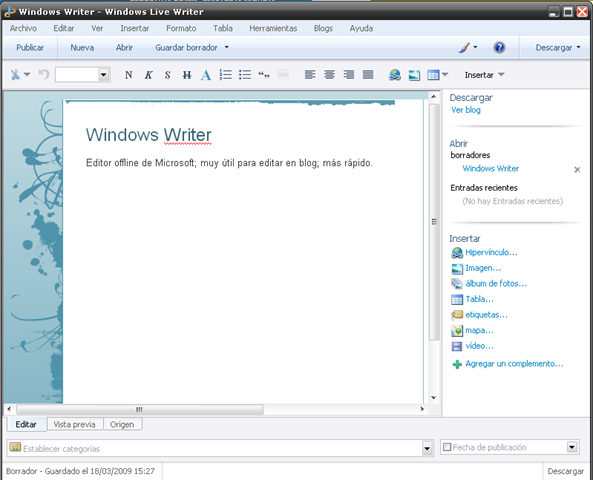Open the paragraph style combo box

pyautogui.click(x=83, y=75)
